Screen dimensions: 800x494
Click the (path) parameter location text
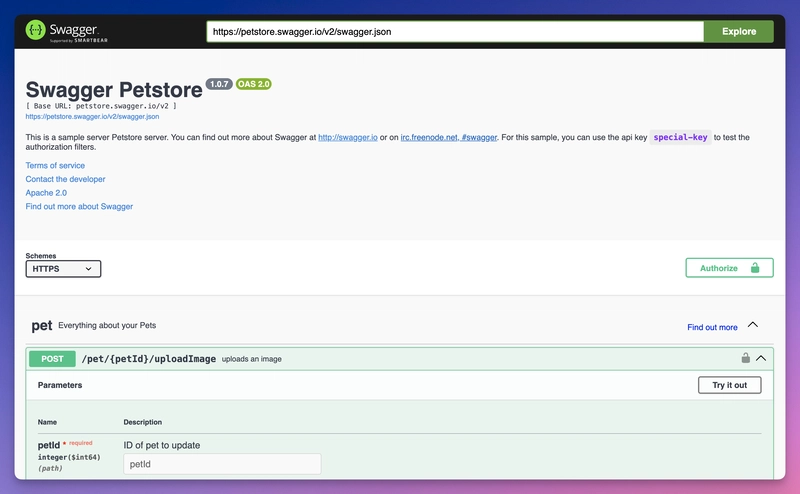[x=50, y=468]
